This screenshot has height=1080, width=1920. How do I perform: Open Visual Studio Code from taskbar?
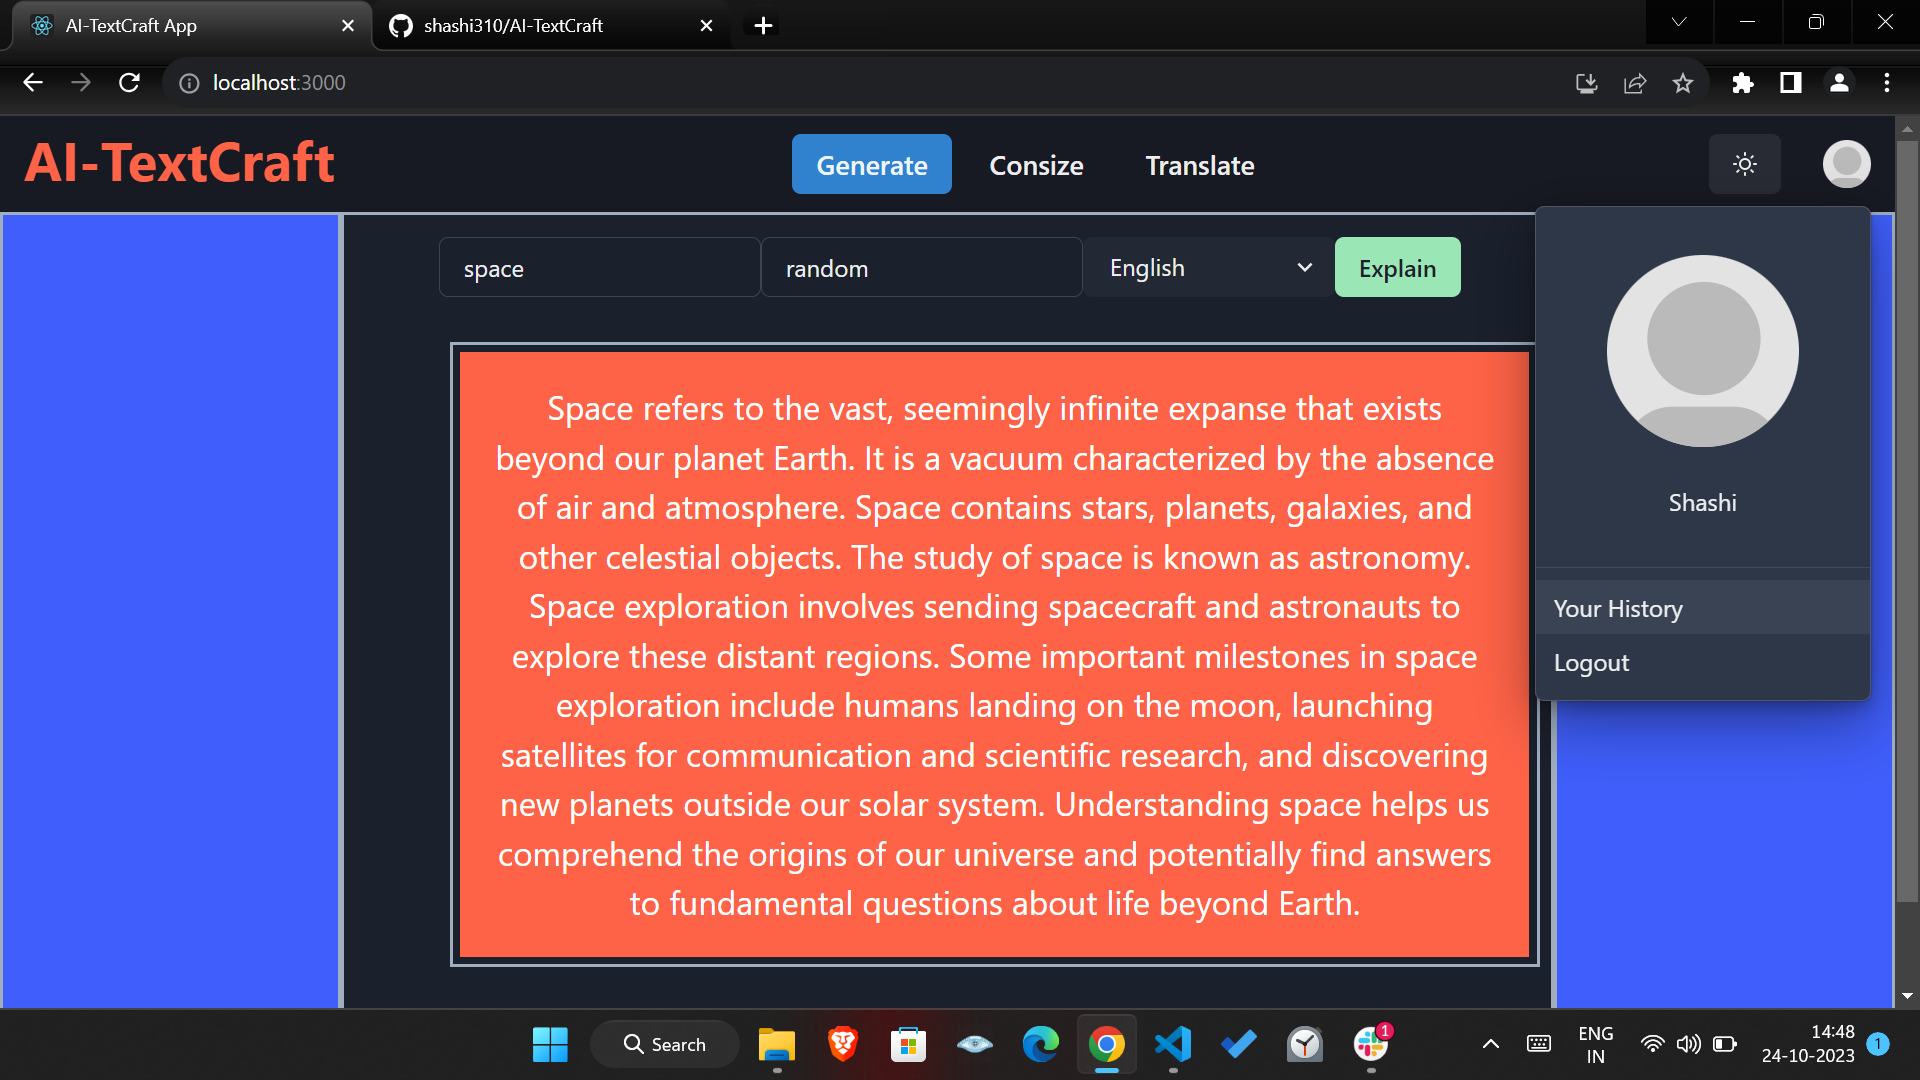point(1172,1044)
